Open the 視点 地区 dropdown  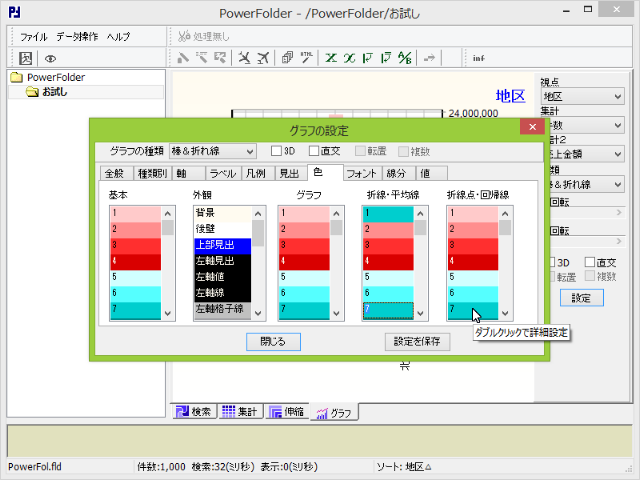tap(582, 97)
